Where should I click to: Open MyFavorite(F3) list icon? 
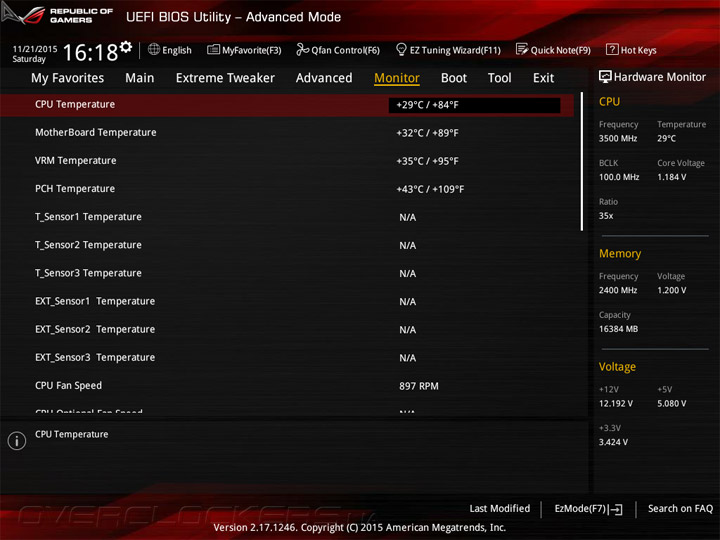click(x=213, y=49)
